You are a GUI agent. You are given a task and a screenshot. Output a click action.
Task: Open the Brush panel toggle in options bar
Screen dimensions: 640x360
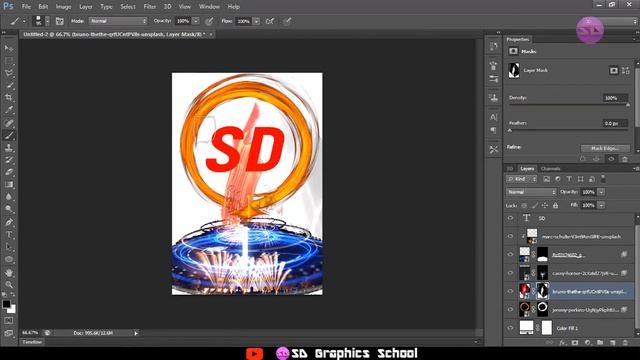click(60, 21)
